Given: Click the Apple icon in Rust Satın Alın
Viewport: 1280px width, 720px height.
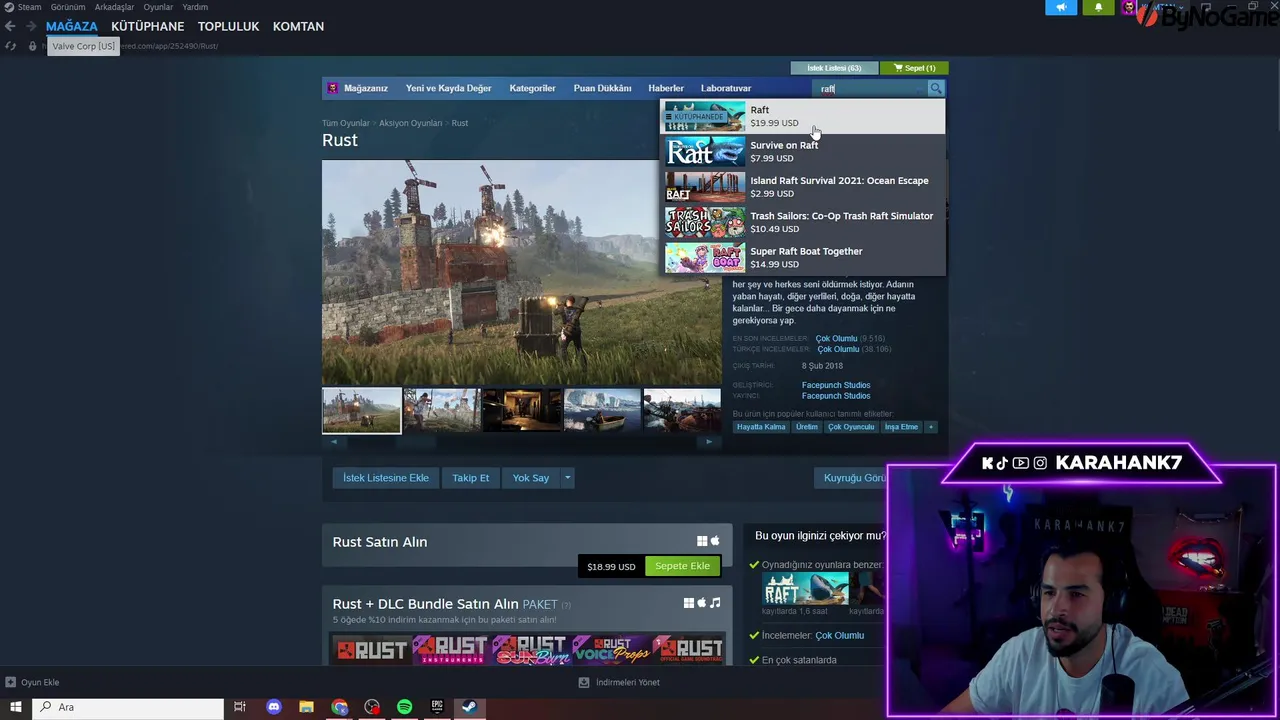Looking at the screenshot, I should [x=715, y=541].
